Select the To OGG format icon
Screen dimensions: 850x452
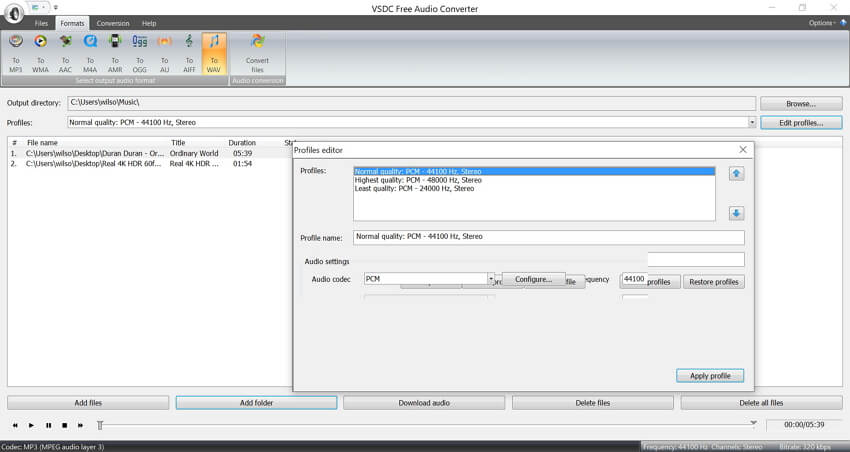[x=140, y=53]
